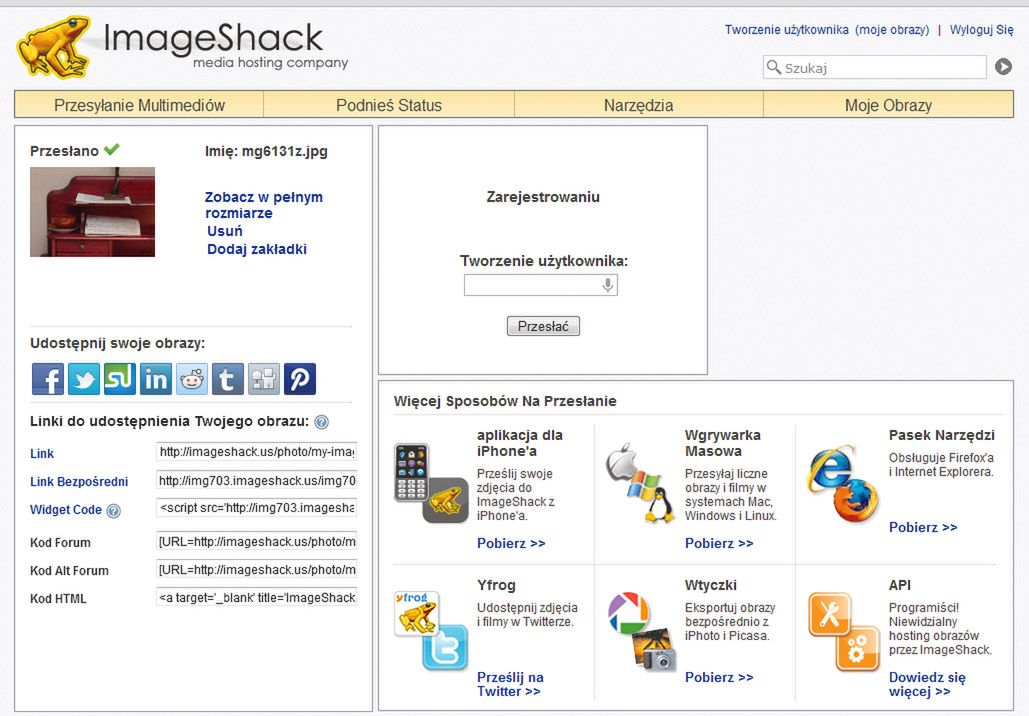
Task: Click the search go arrow button
Action: tap(1003, 67)
